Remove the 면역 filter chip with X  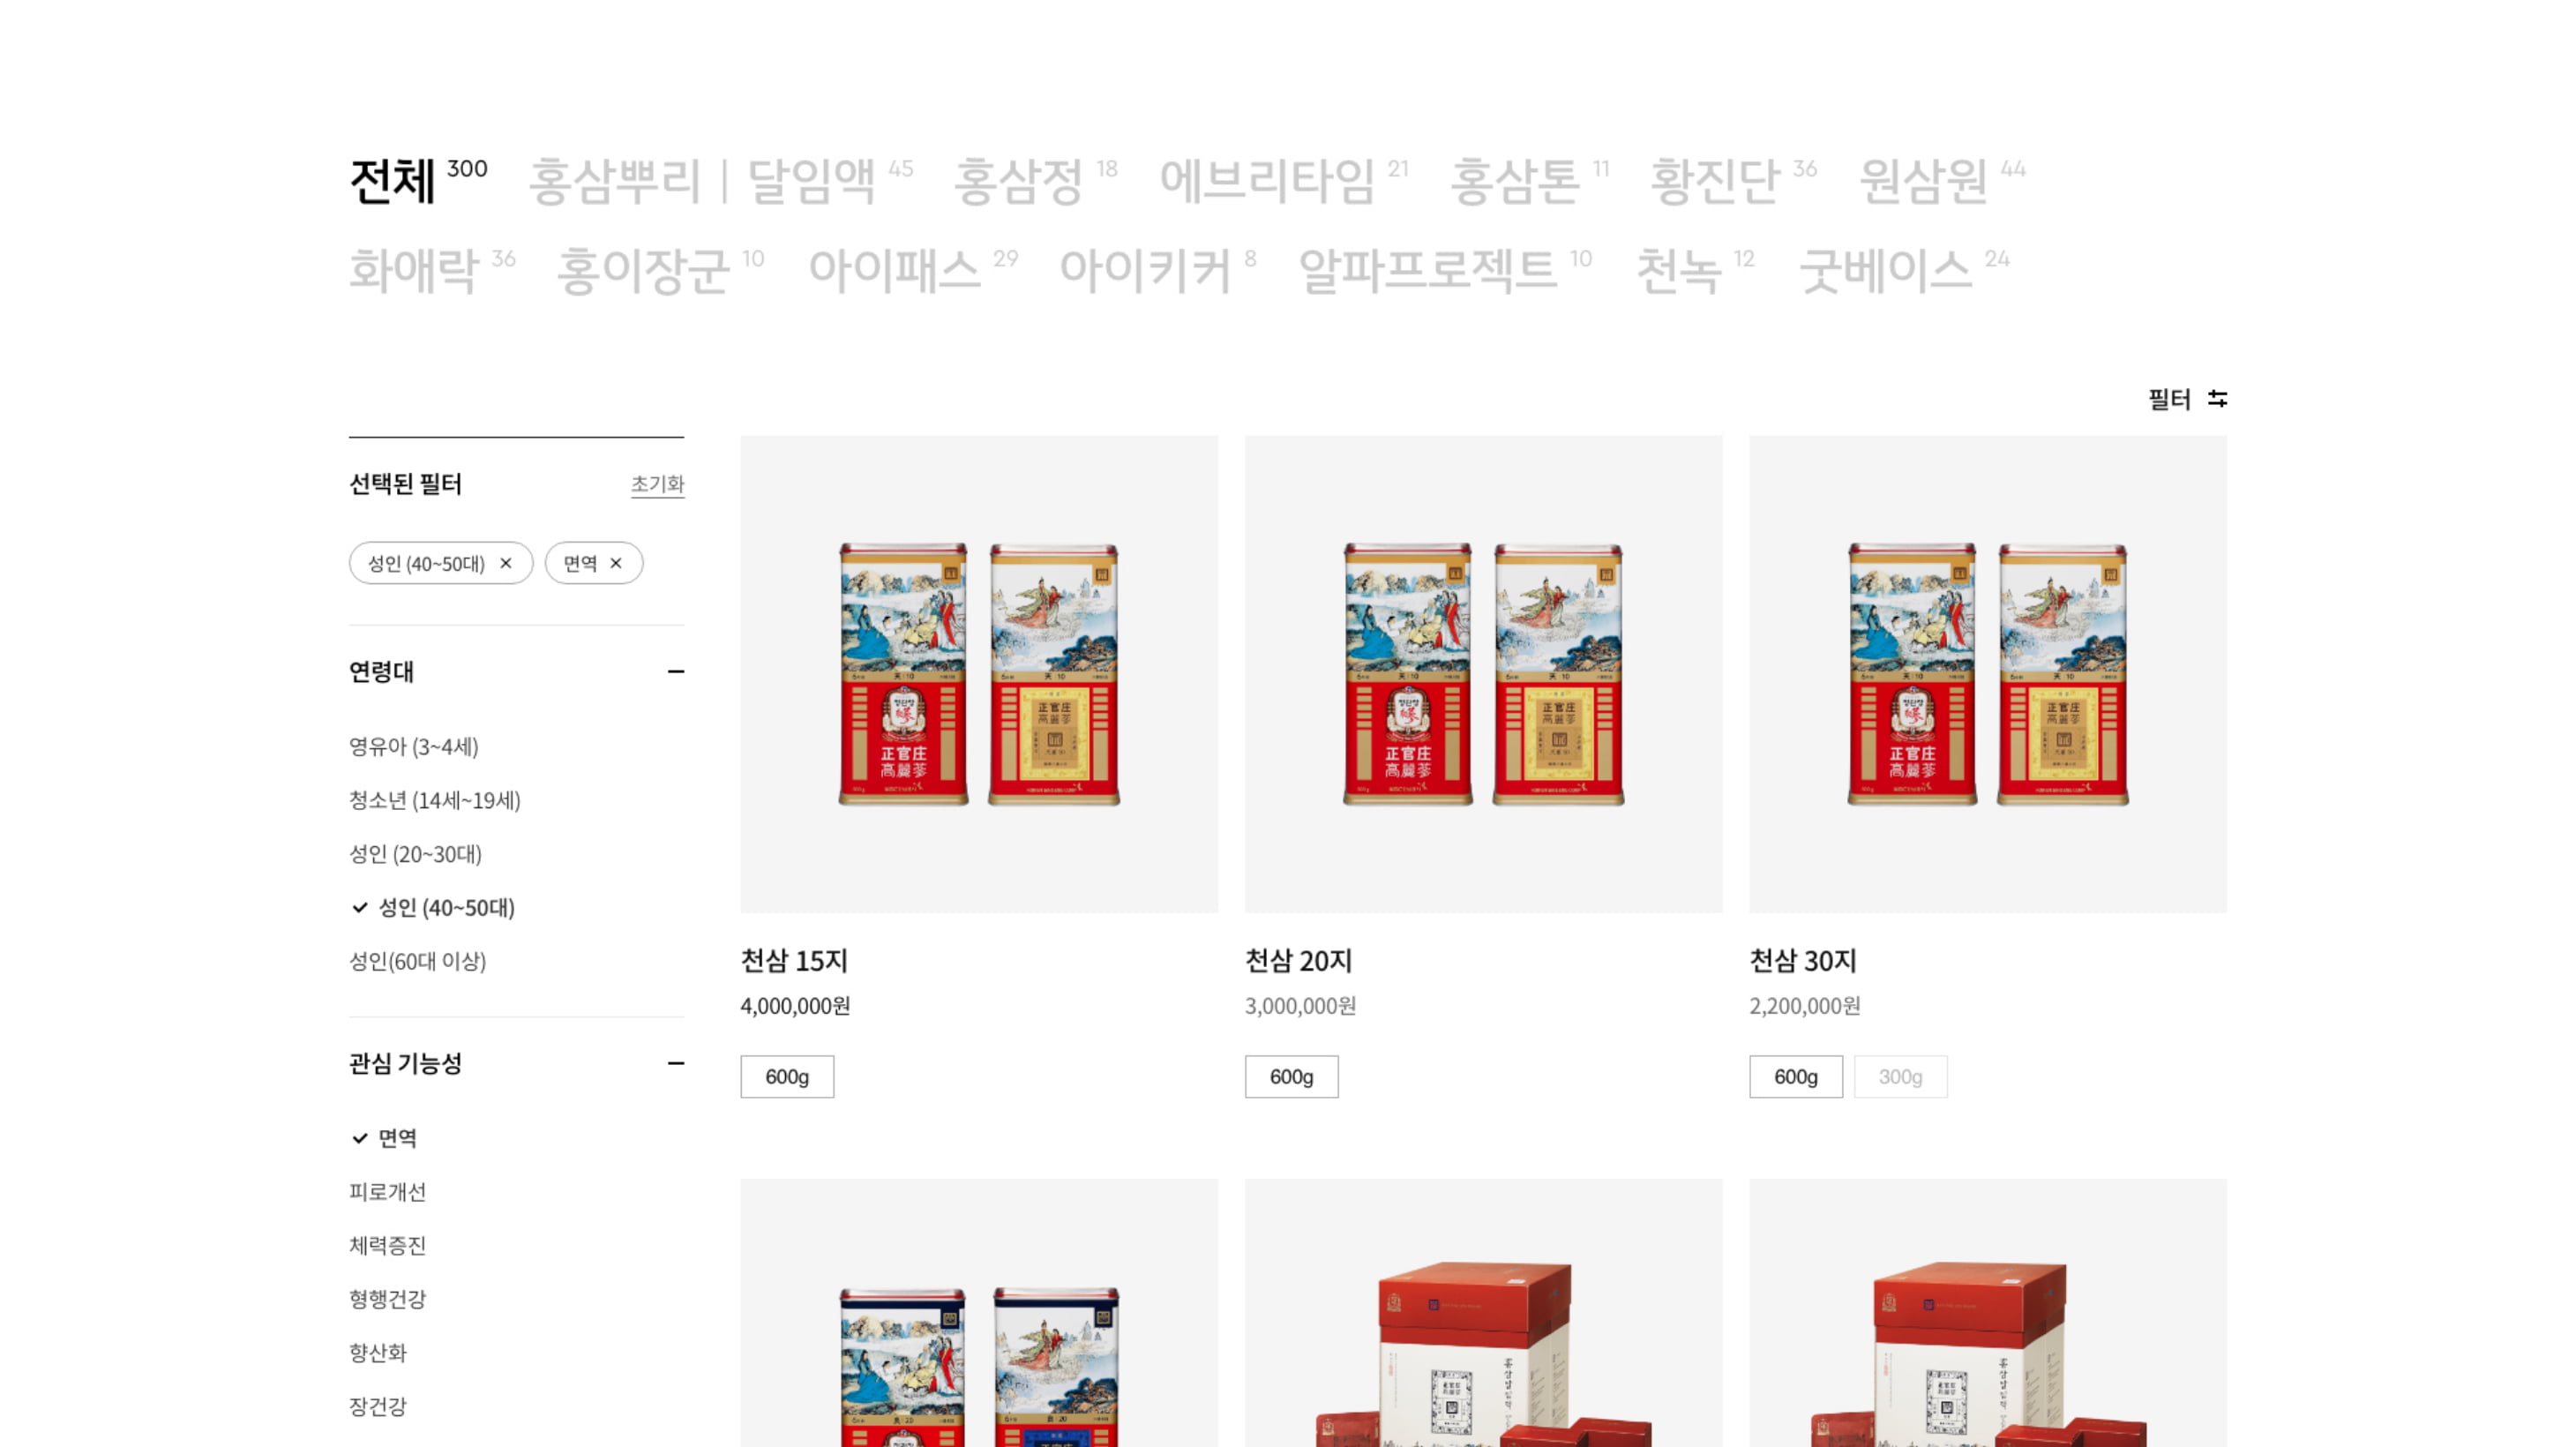(x=616, y=563)
